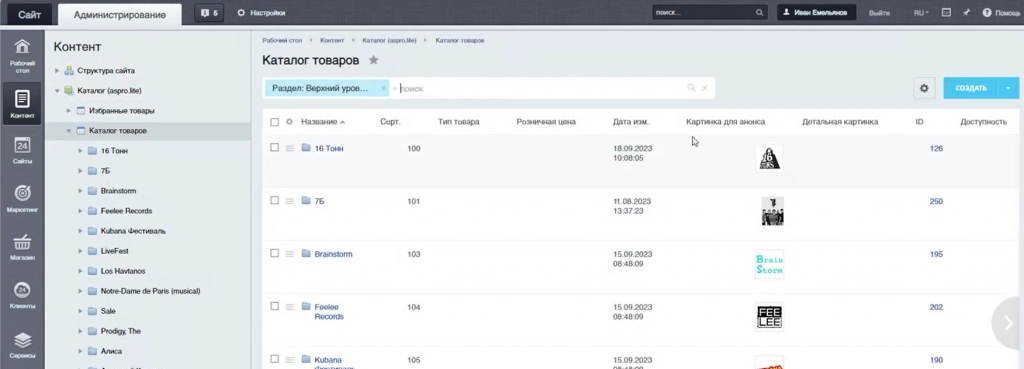Click folder icon of 16 Тонн row
This screenshot has width=1024, height=369.
pos(306,148)
